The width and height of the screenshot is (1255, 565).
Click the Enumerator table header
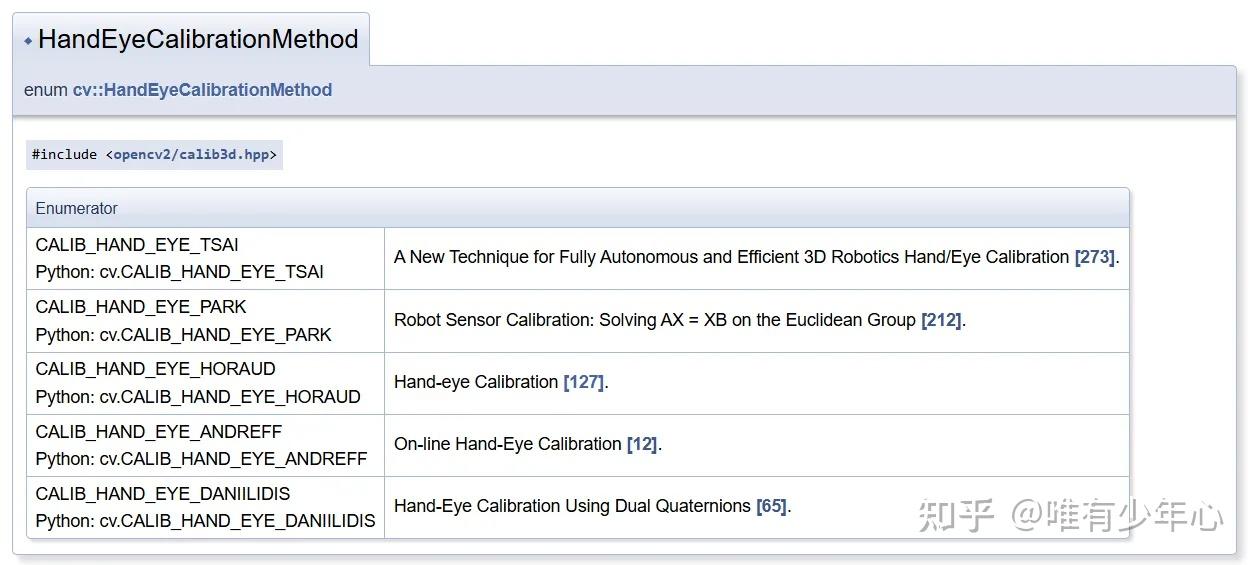coord(77,208)
